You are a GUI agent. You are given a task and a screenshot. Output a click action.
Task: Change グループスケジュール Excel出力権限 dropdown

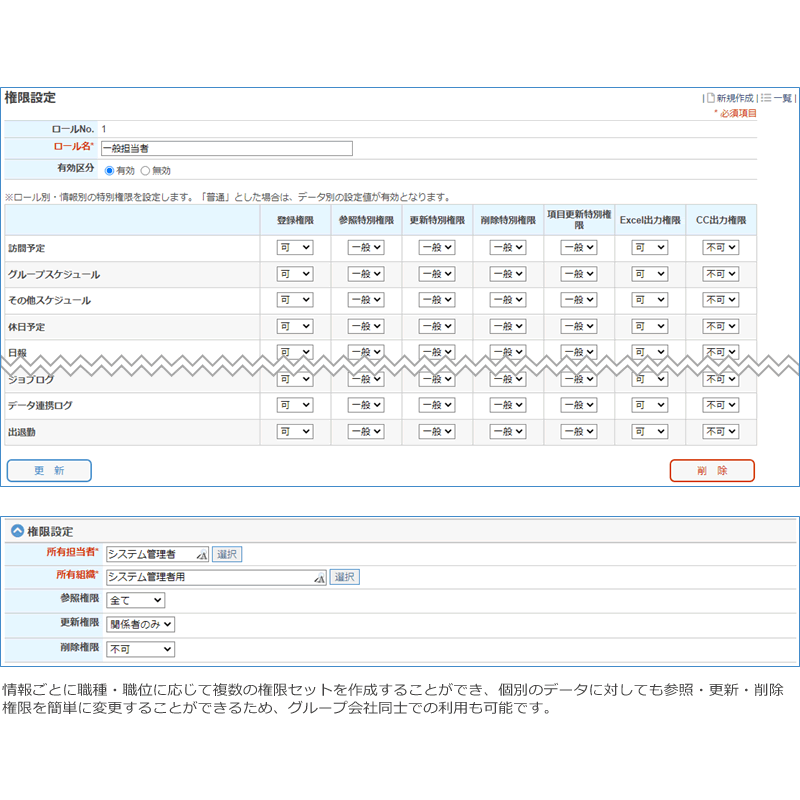tap(650, 274)
